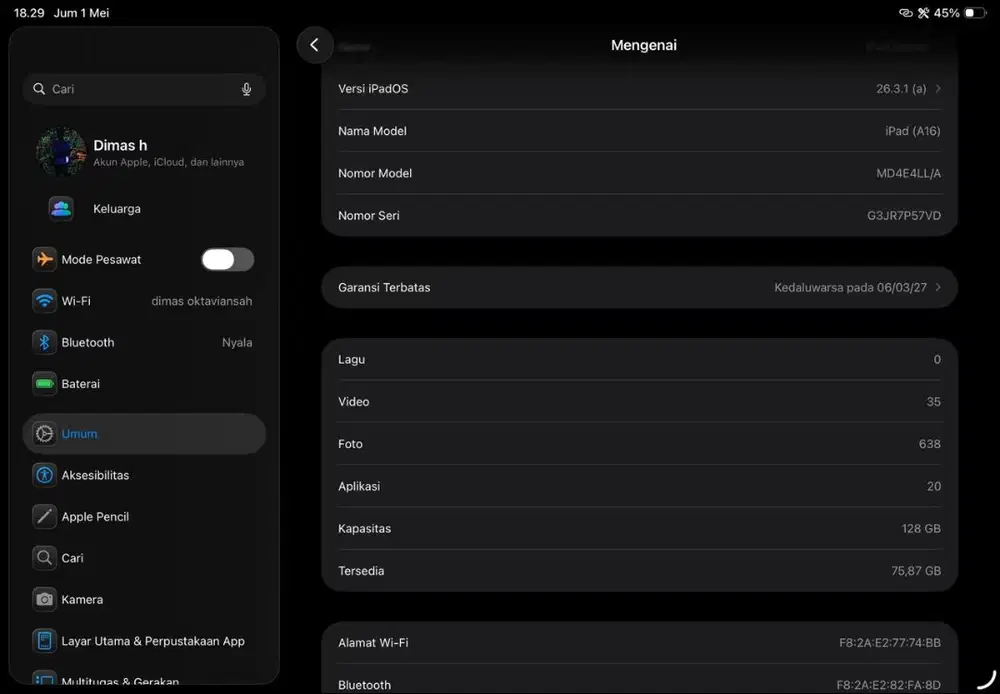Viewport: 1000px width, 694px height.
Task: Tap the Aksesibilitas icon
Action: 45,475
